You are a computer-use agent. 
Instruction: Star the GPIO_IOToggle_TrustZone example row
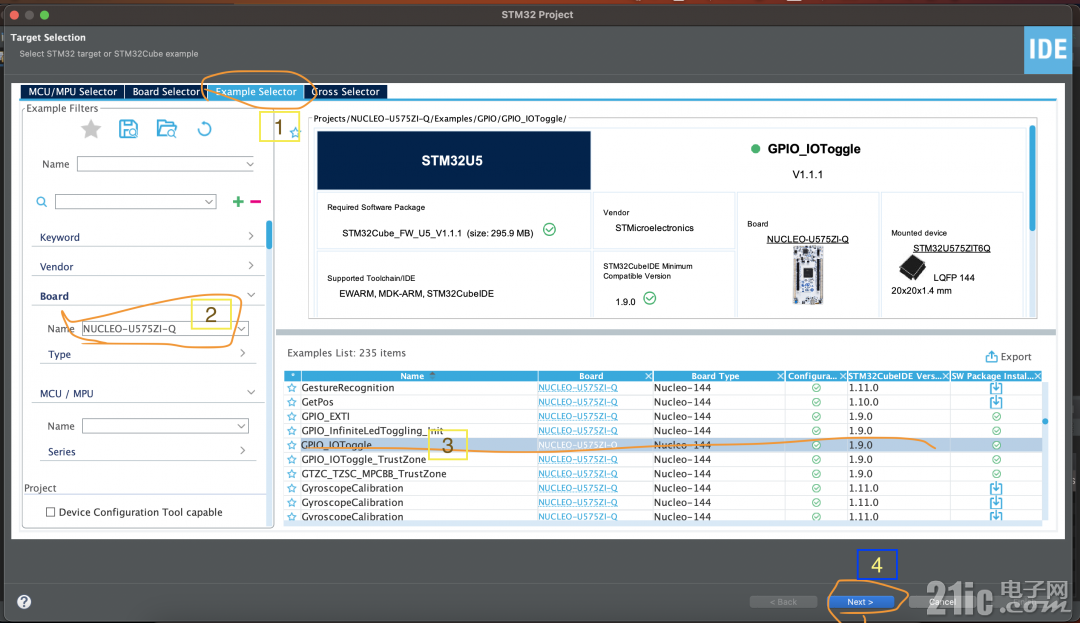pyautogui.click(x=291, y=459)
